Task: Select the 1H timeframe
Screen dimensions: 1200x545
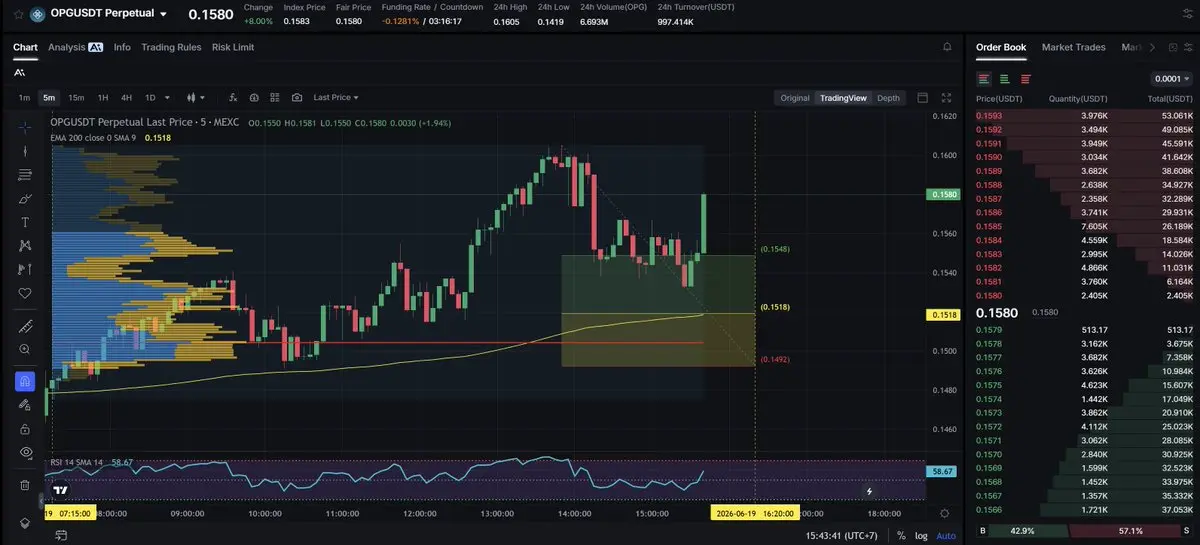Action: click(x=103, y=98)
